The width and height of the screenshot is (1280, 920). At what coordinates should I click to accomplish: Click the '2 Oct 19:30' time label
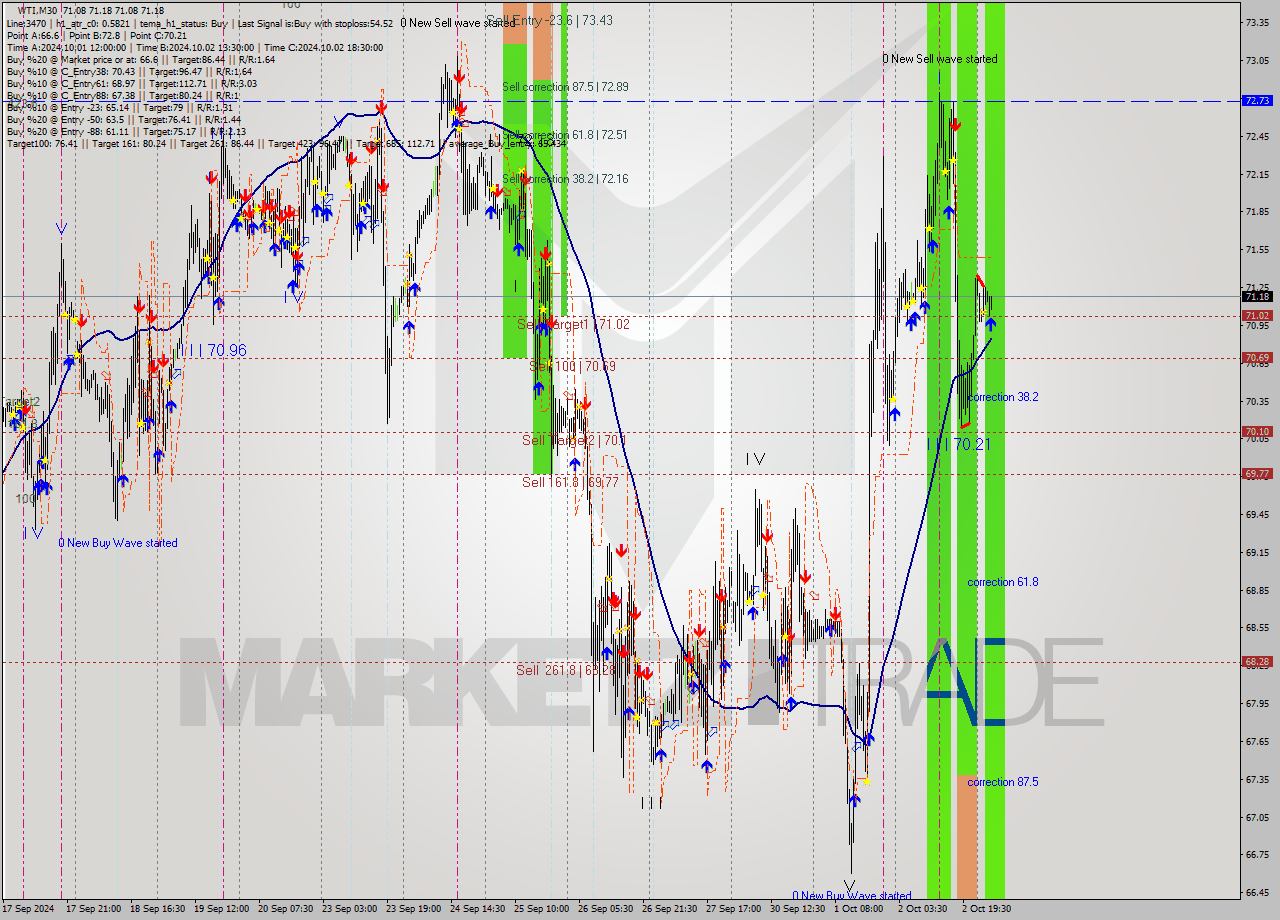point(987,909)
